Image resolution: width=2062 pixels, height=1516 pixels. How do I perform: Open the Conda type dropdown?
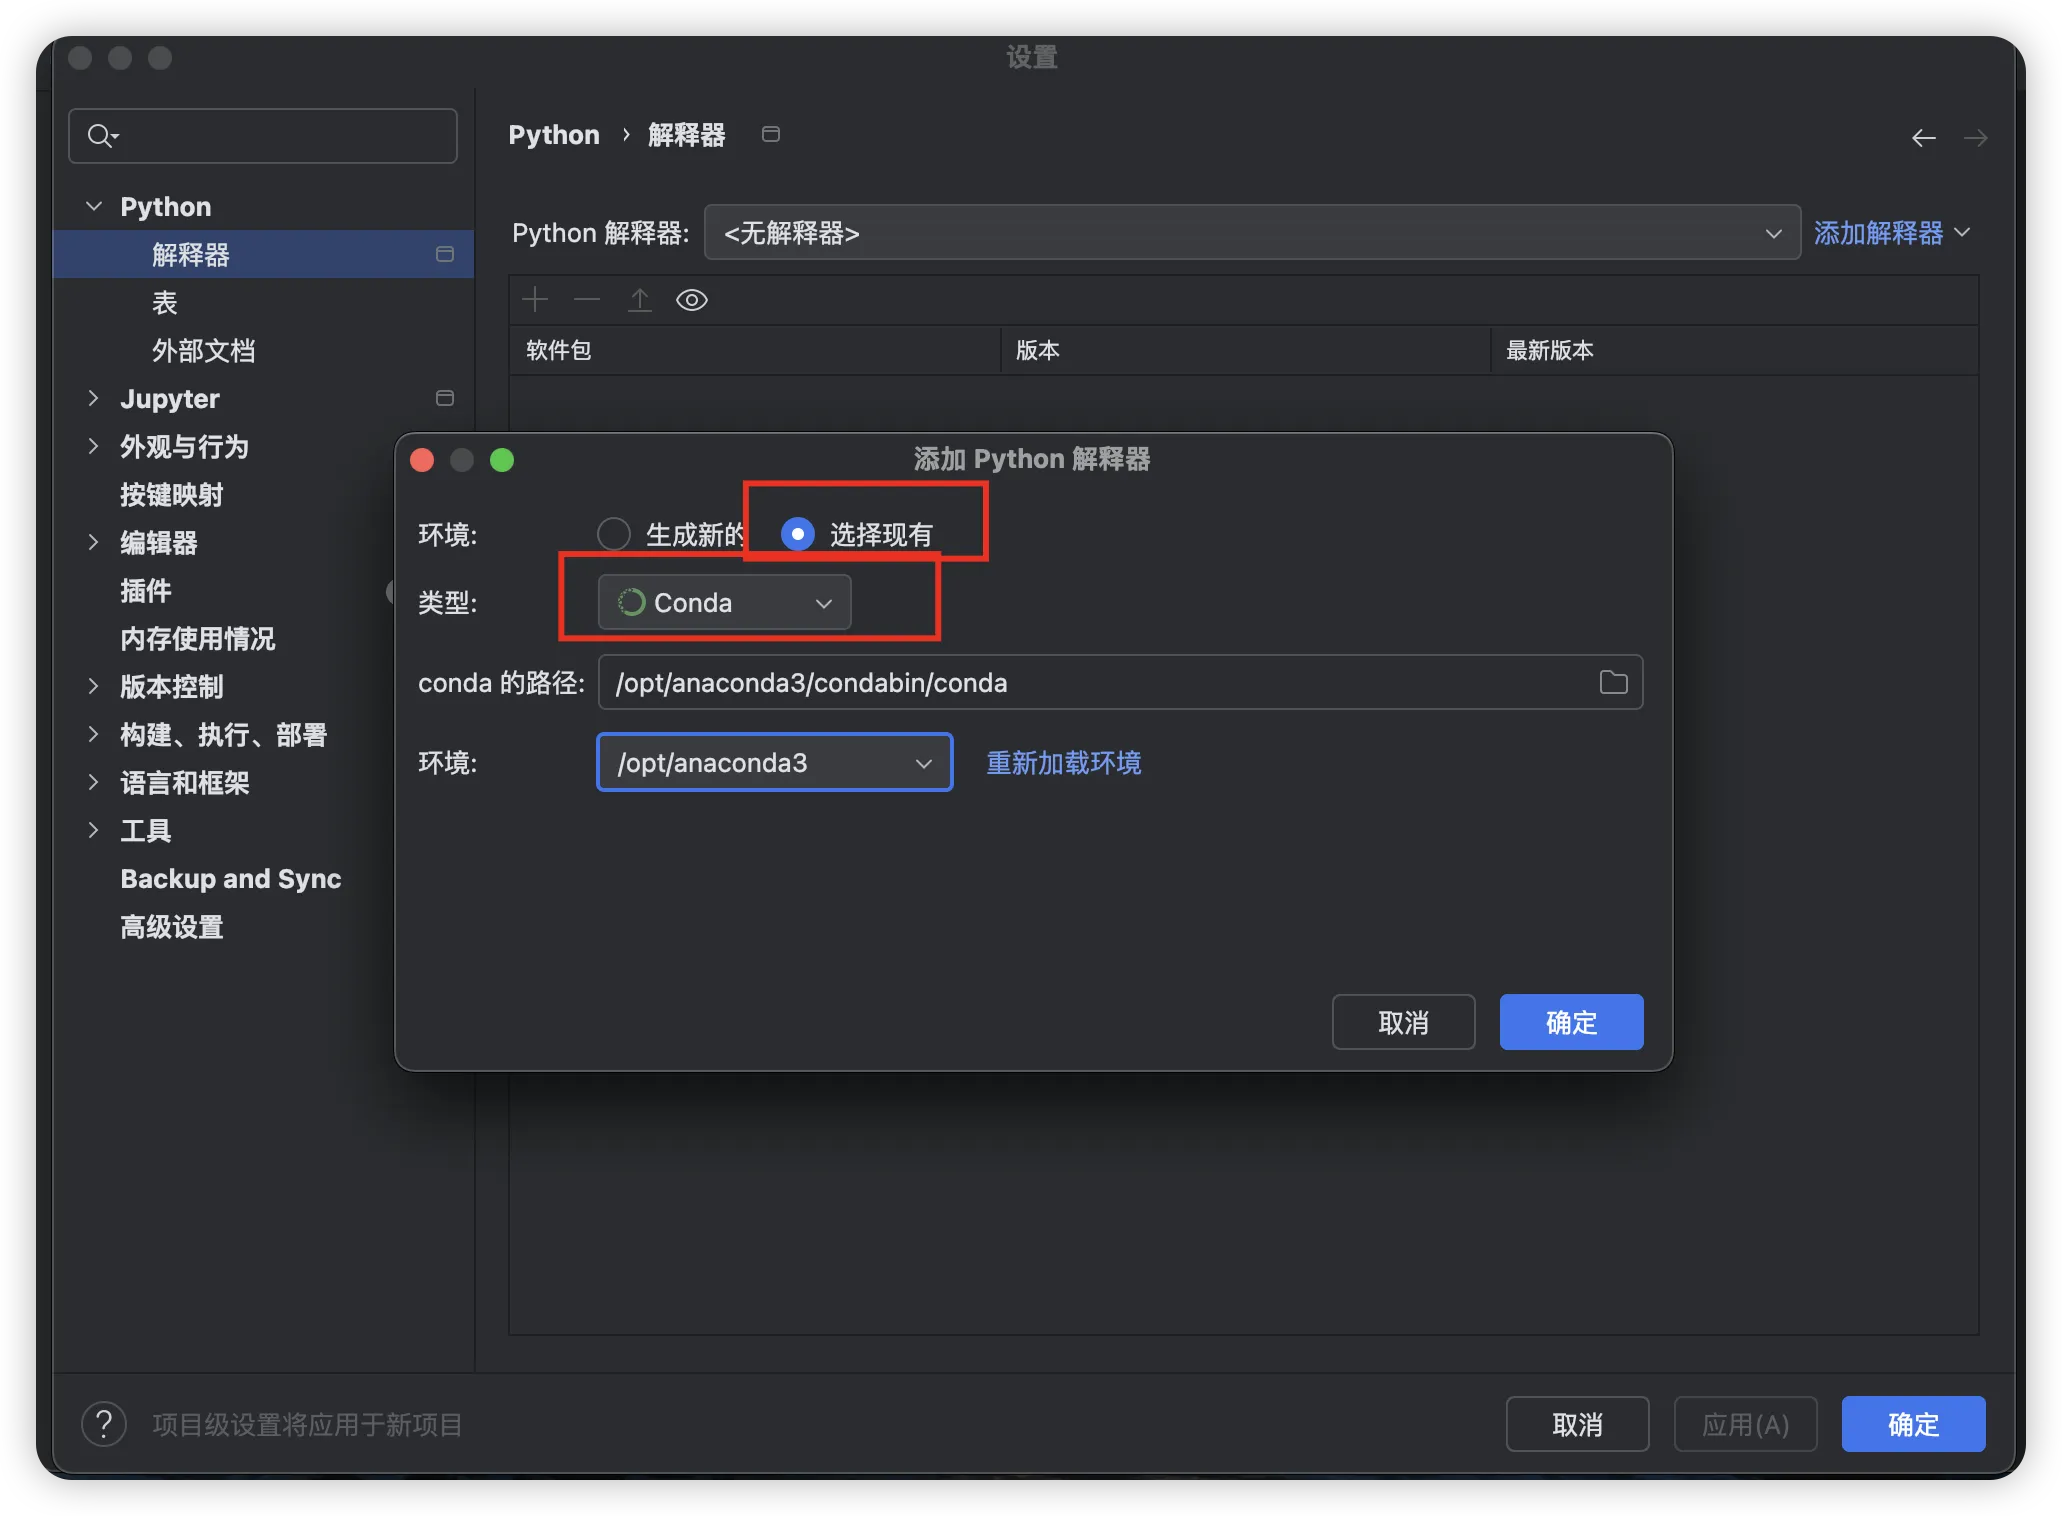[x=724, y=602]
